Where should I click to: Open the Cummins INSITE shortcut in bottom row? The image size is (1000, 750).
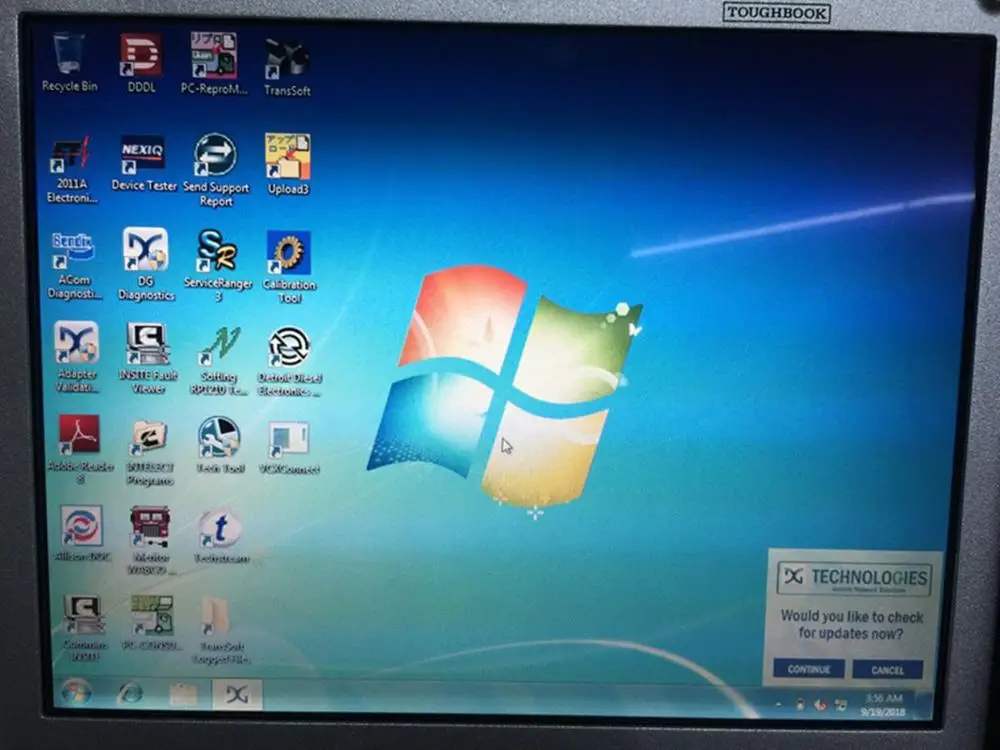tap(84, 628)
